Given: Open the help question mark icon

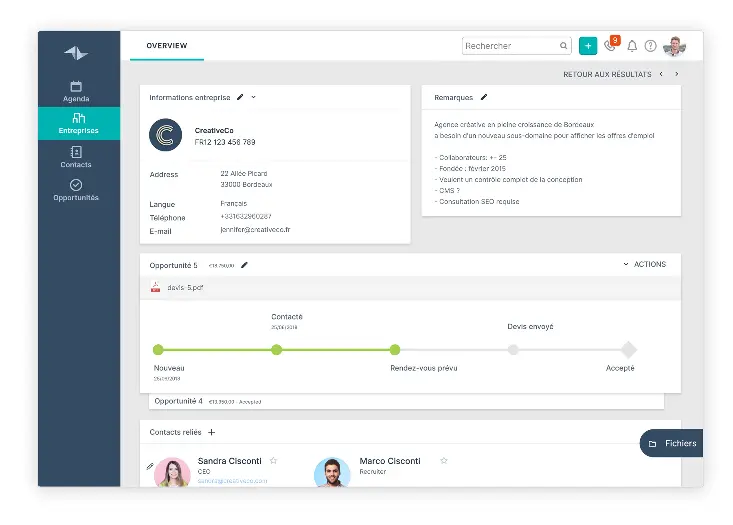Looking at the screenshot, I should [x=650, y=46].
